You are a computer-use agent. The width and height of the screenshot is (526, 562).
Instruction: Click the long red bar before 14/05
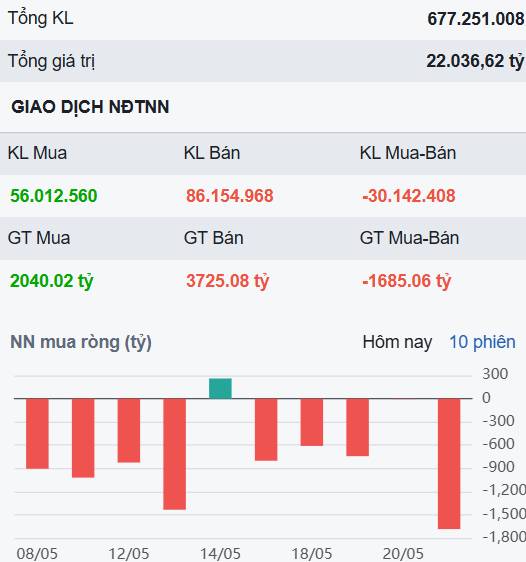point(174,454)
